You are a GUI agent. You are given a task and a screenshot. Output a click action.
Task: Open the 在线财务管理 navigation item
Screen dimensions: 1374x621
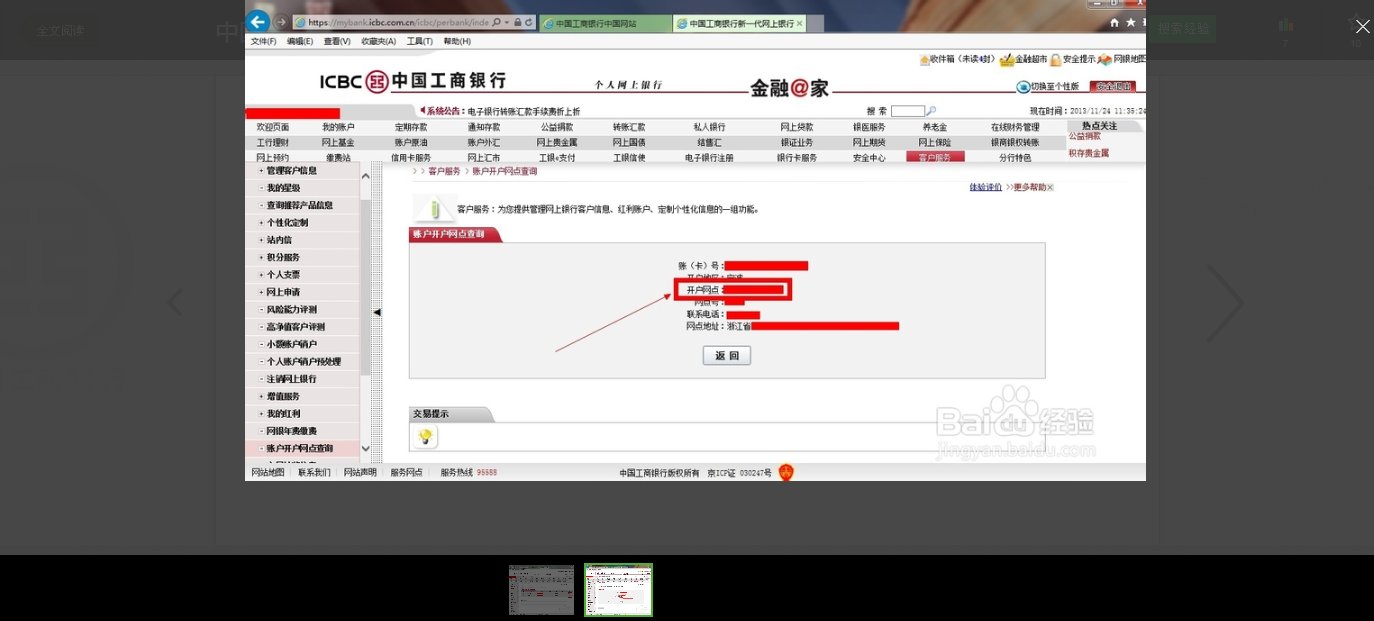coord(1015,127)
